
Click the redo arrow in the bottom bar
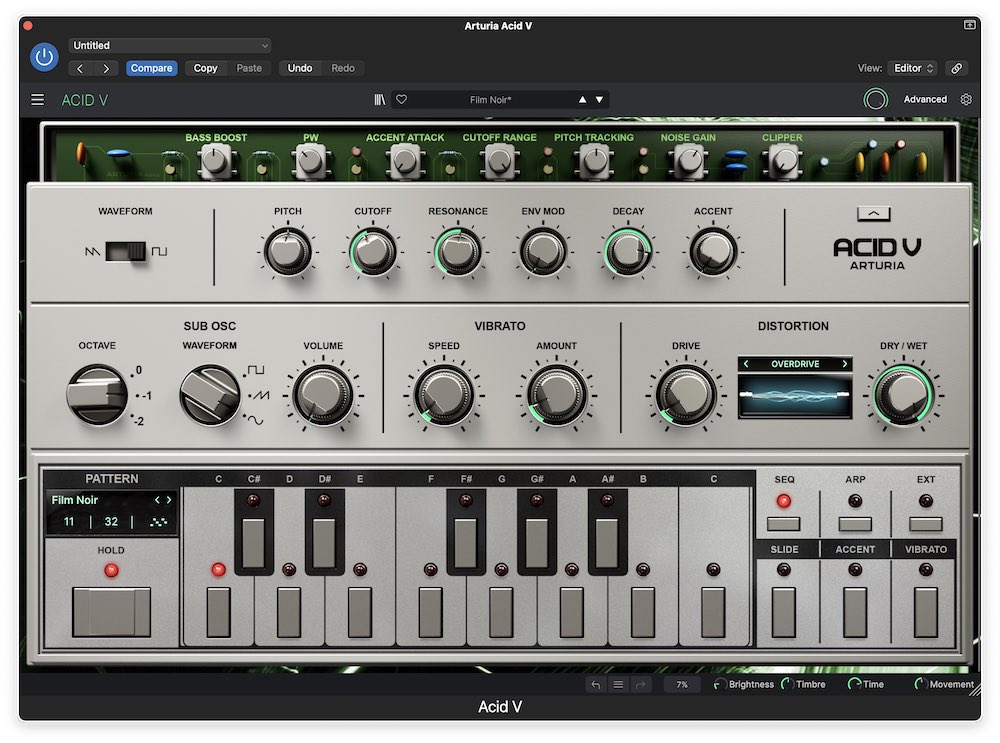pos(640,684)
